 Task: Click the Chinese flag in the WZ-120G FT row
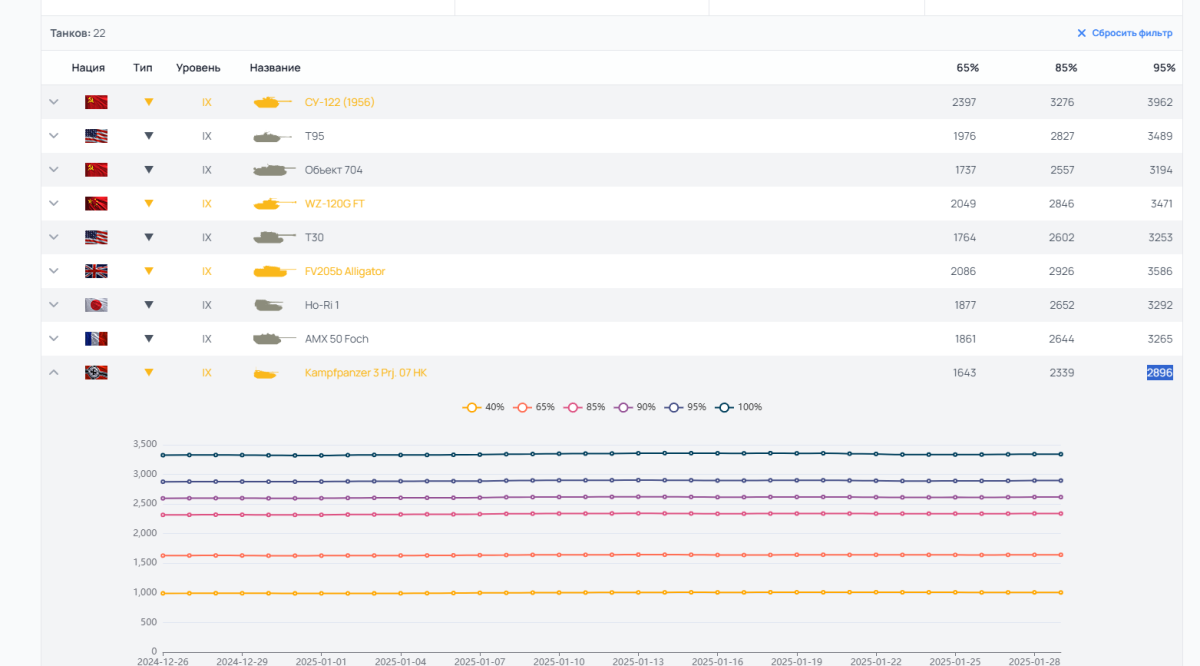coord(96,204)
